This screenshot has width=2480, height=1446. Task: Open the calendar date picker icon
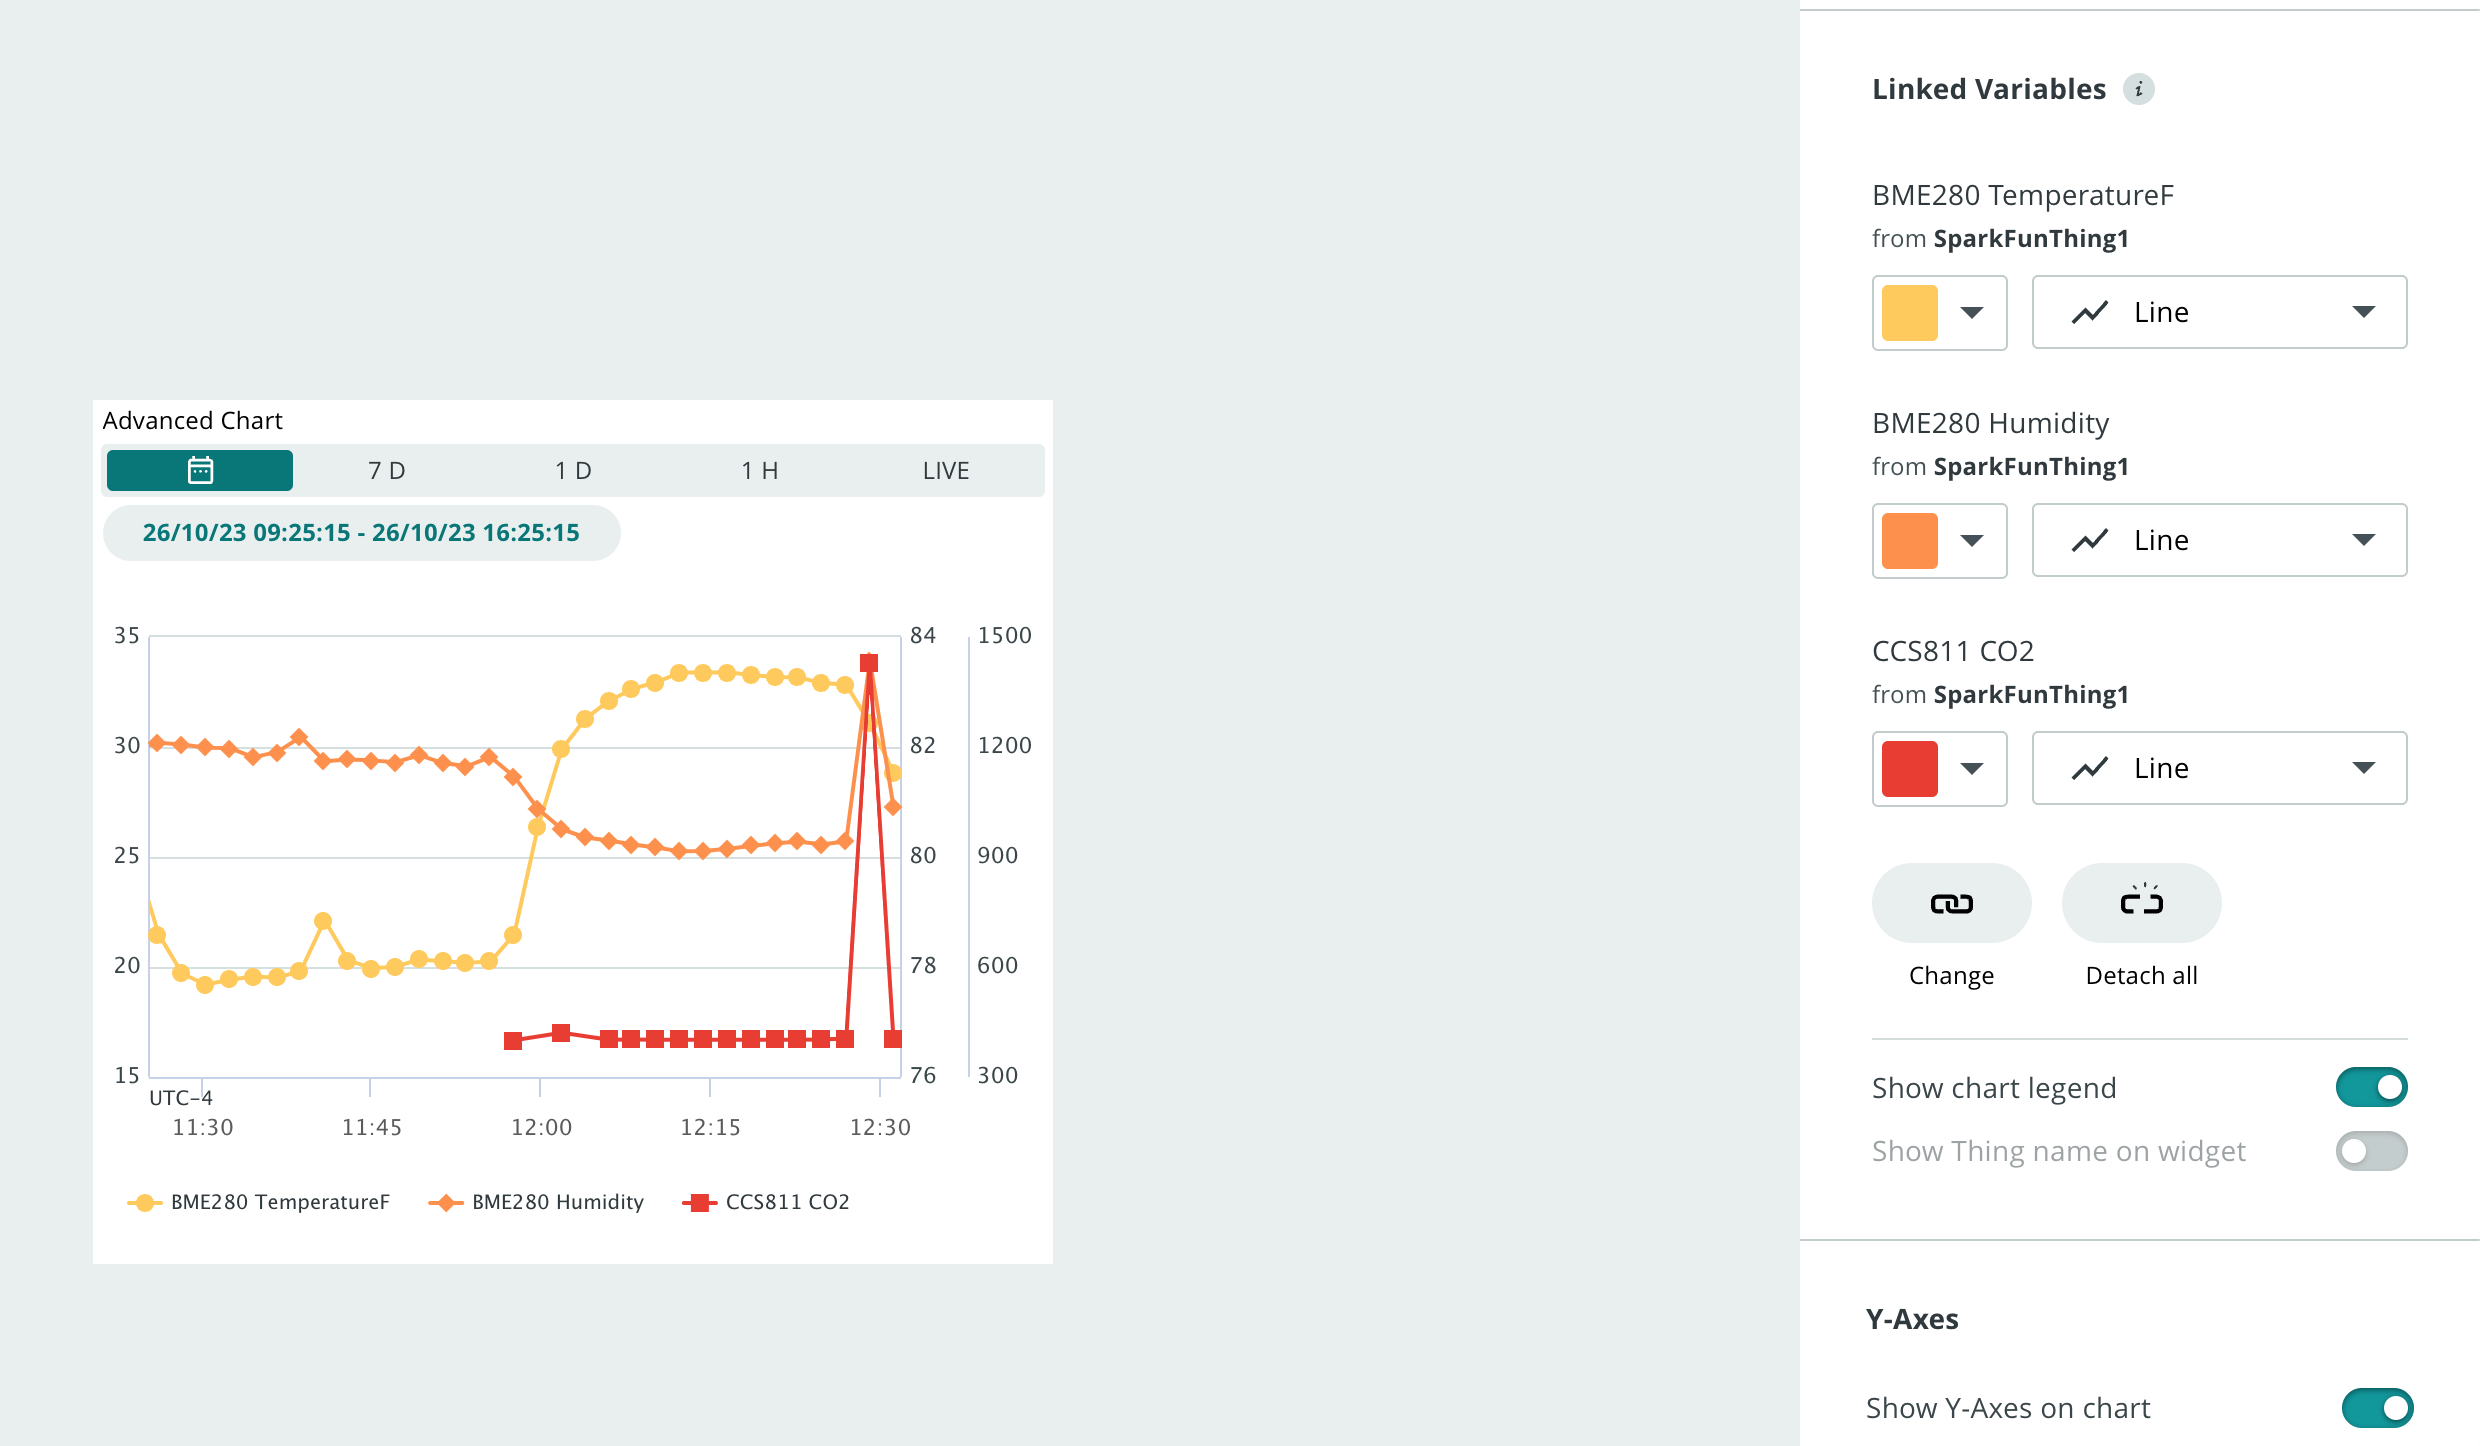(x=199, y=469)
